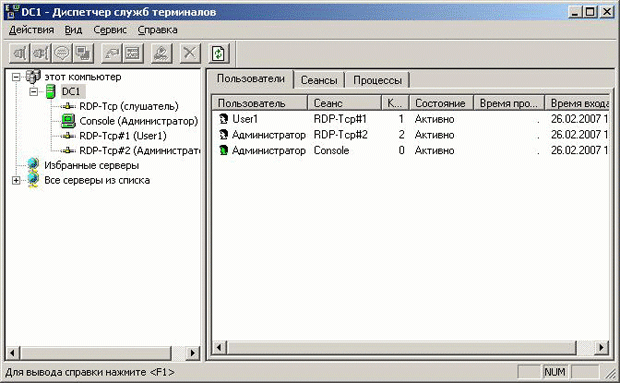Image resolution: width=620 pixels, height=383 pixels.
Task: Click the right arrow of user list scrollbar
Action: point(602,347)
